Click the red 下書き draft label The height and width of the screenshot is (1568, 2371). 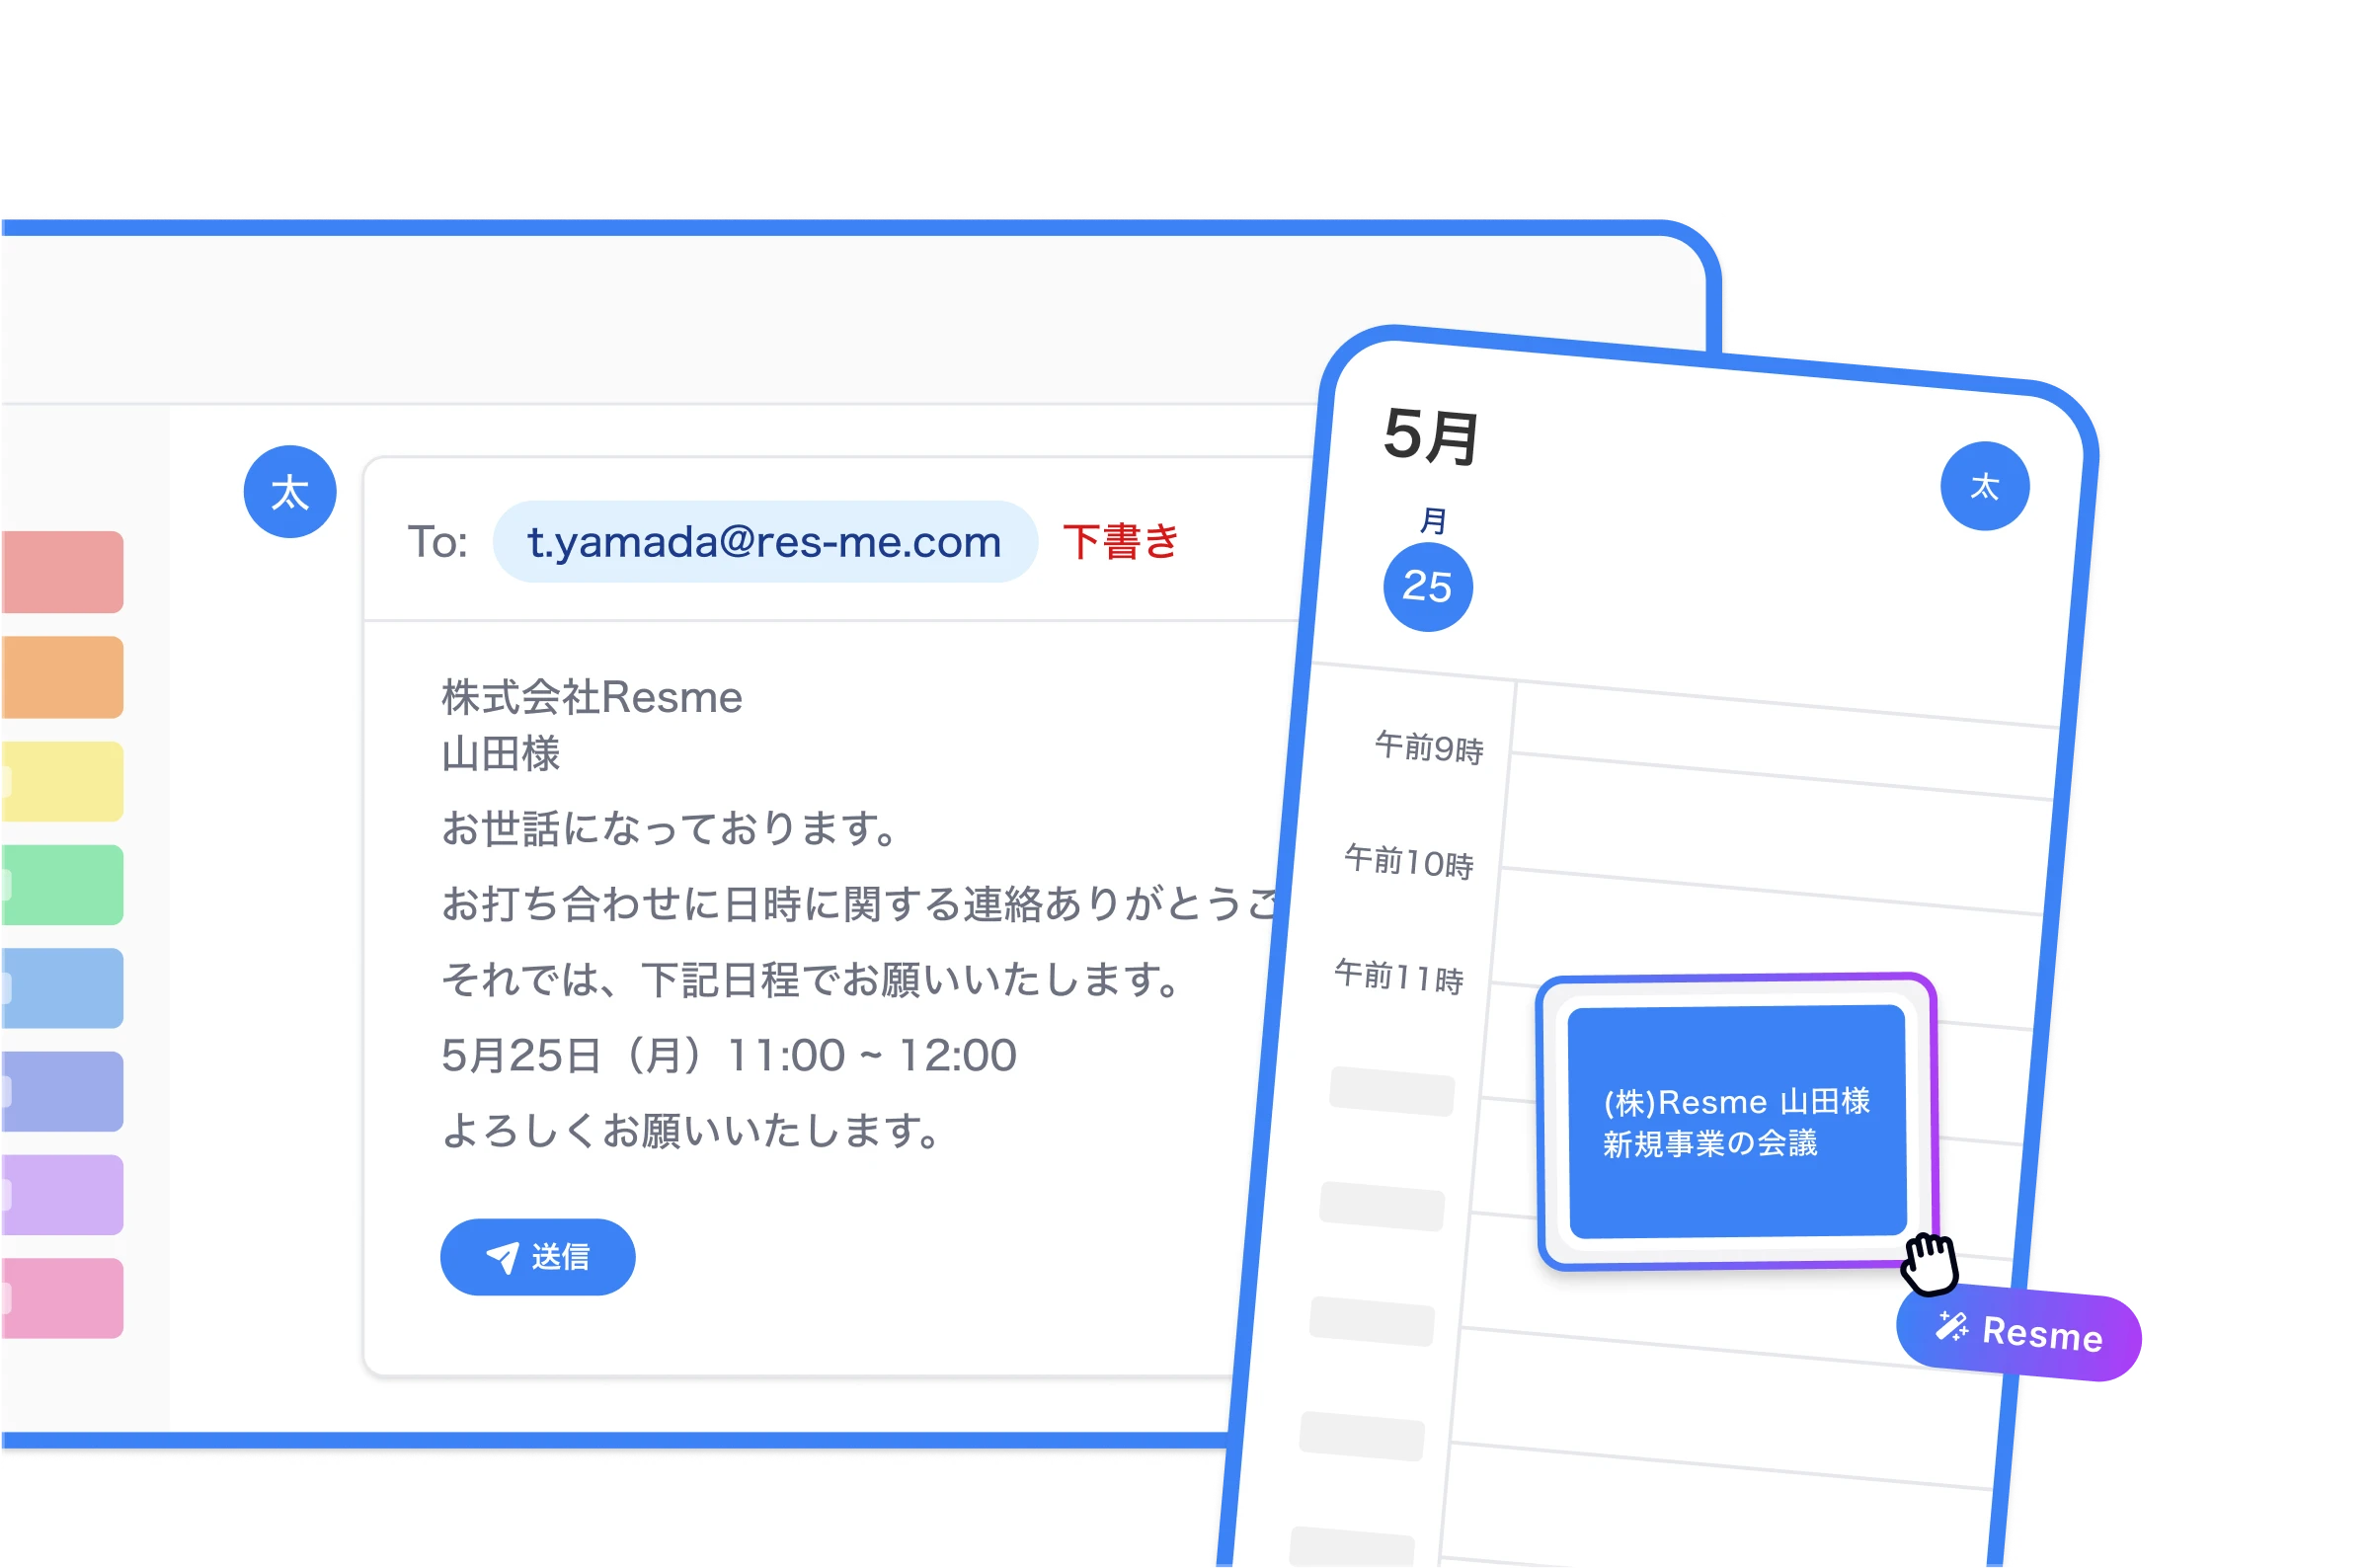(1120, 542)
